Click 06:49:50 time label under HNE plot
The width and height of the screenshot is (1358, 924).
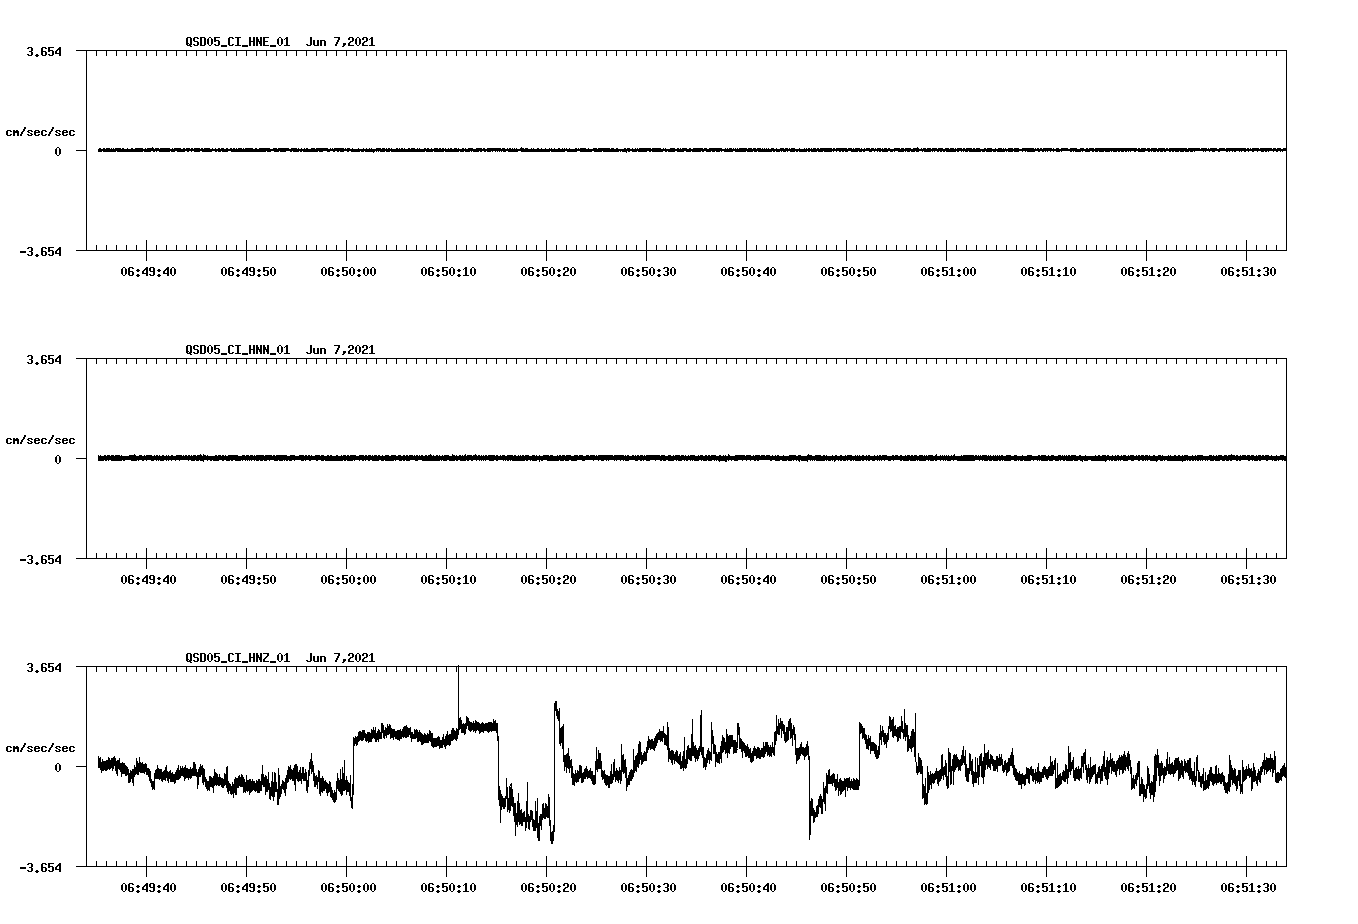click(x=248, y=272)
